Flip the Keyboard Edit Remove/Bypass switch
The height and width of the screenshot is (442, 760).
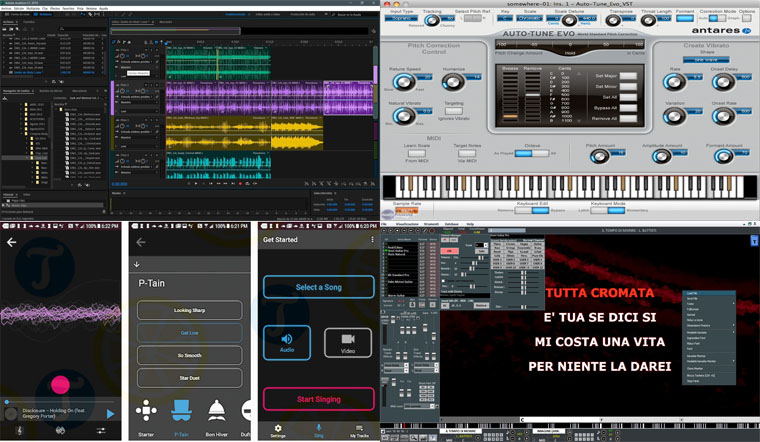point(532,210)
